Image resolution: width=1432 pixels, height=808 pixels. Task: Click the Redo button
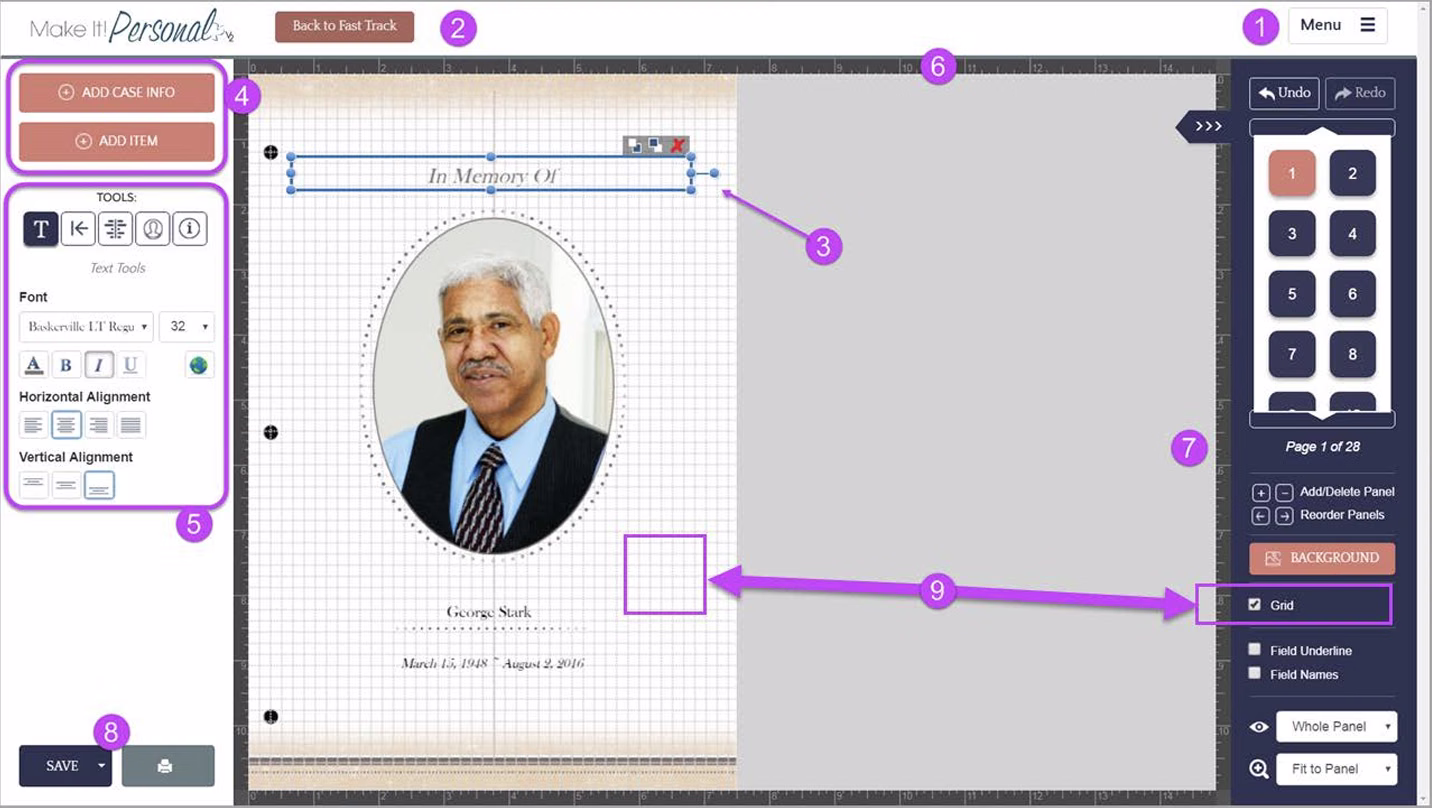(1360, 93)
